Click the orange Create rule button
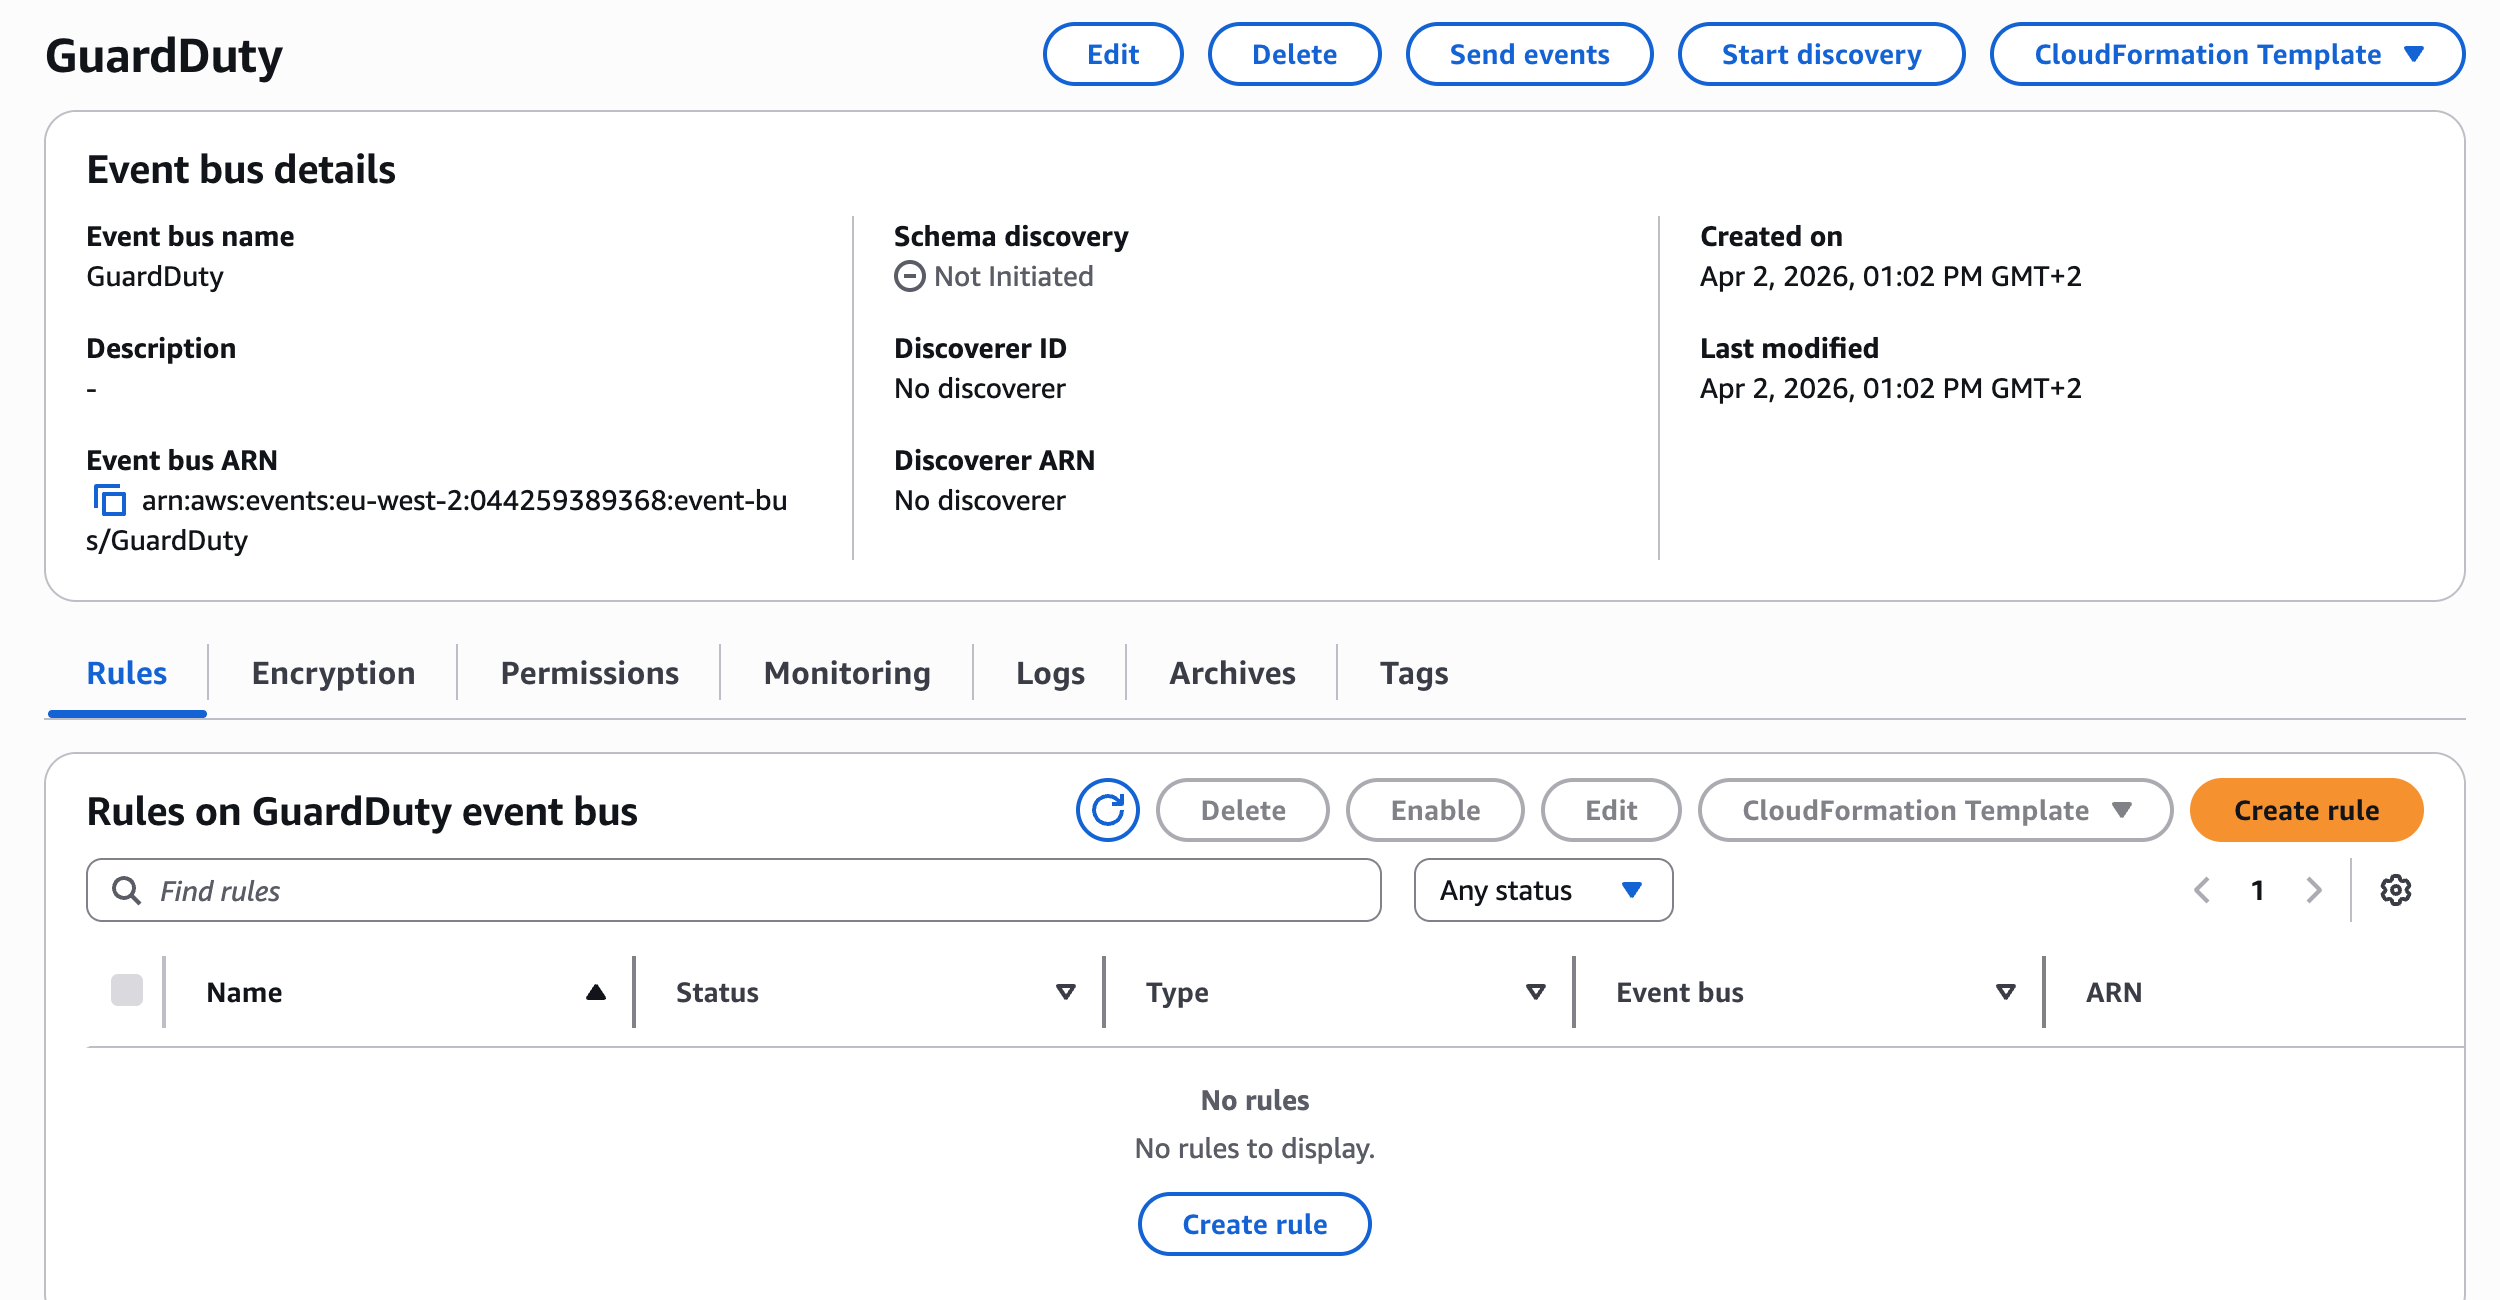This screenshot has width=2500, height=1300. tap(2306, 810)
